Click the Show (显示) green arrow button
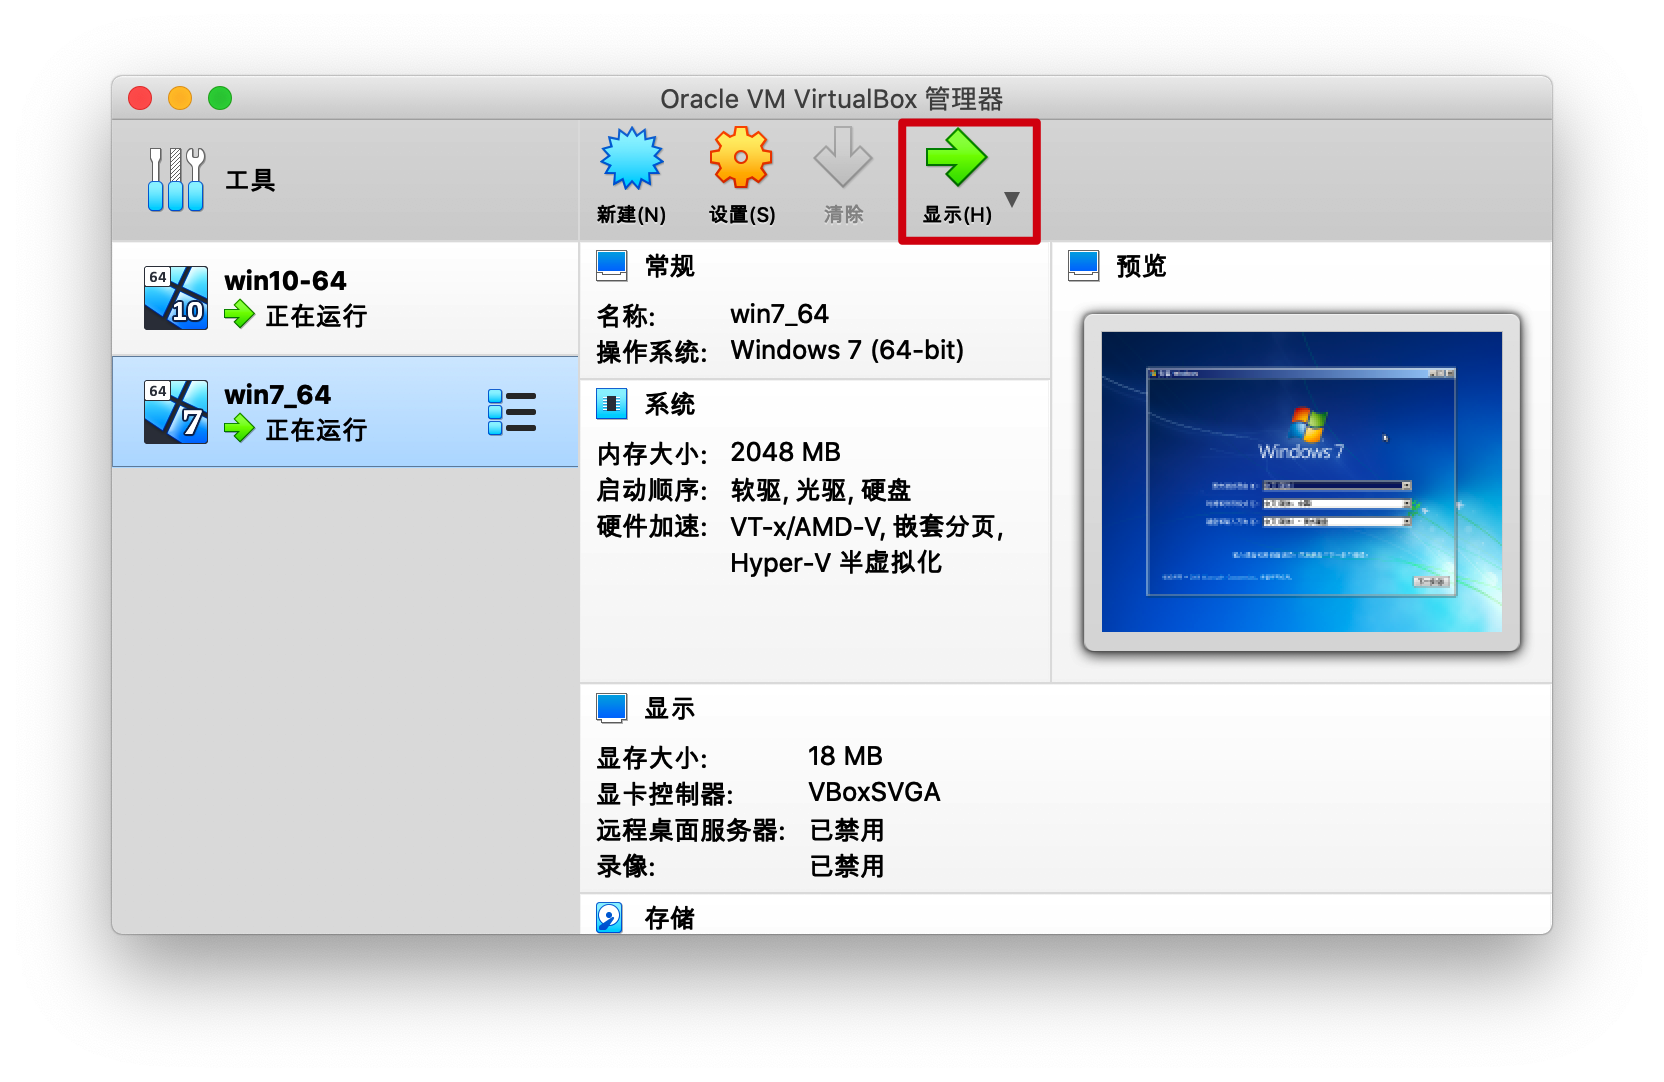Viewport: 1664px width, 1082px height. pos(957,176)
